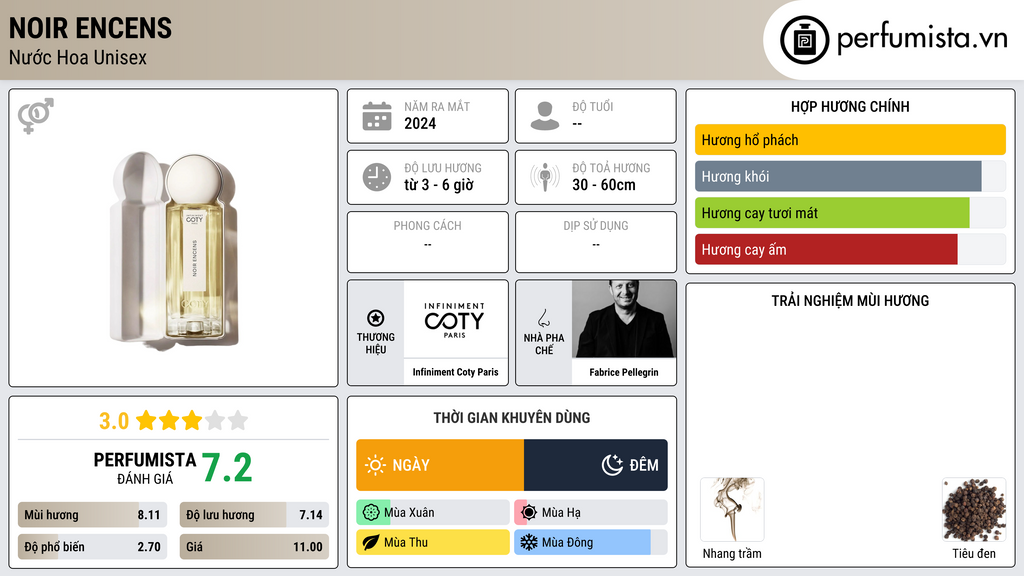This screenshot has height=576, width=1024.
Task: Click the star badge icon above Thương hiệu
Action: pyautogui.click(x=376, y=318)
